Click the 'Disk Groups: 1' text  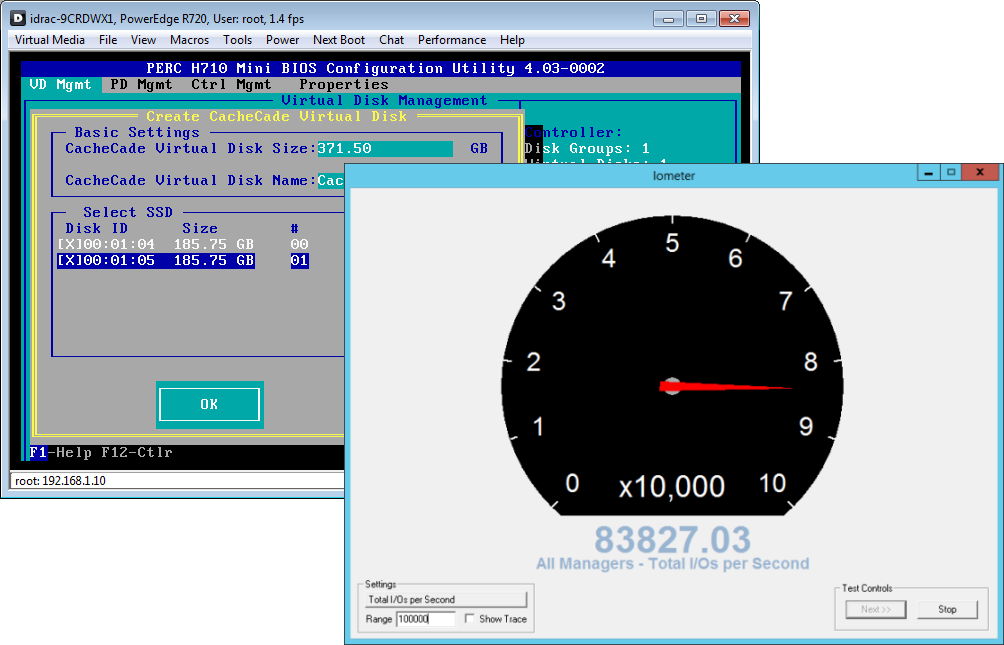click(587, 149)
